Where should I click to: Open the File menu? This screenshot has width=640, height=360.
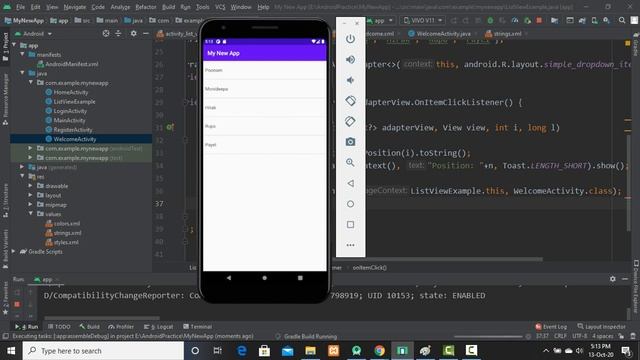point(20,7)
